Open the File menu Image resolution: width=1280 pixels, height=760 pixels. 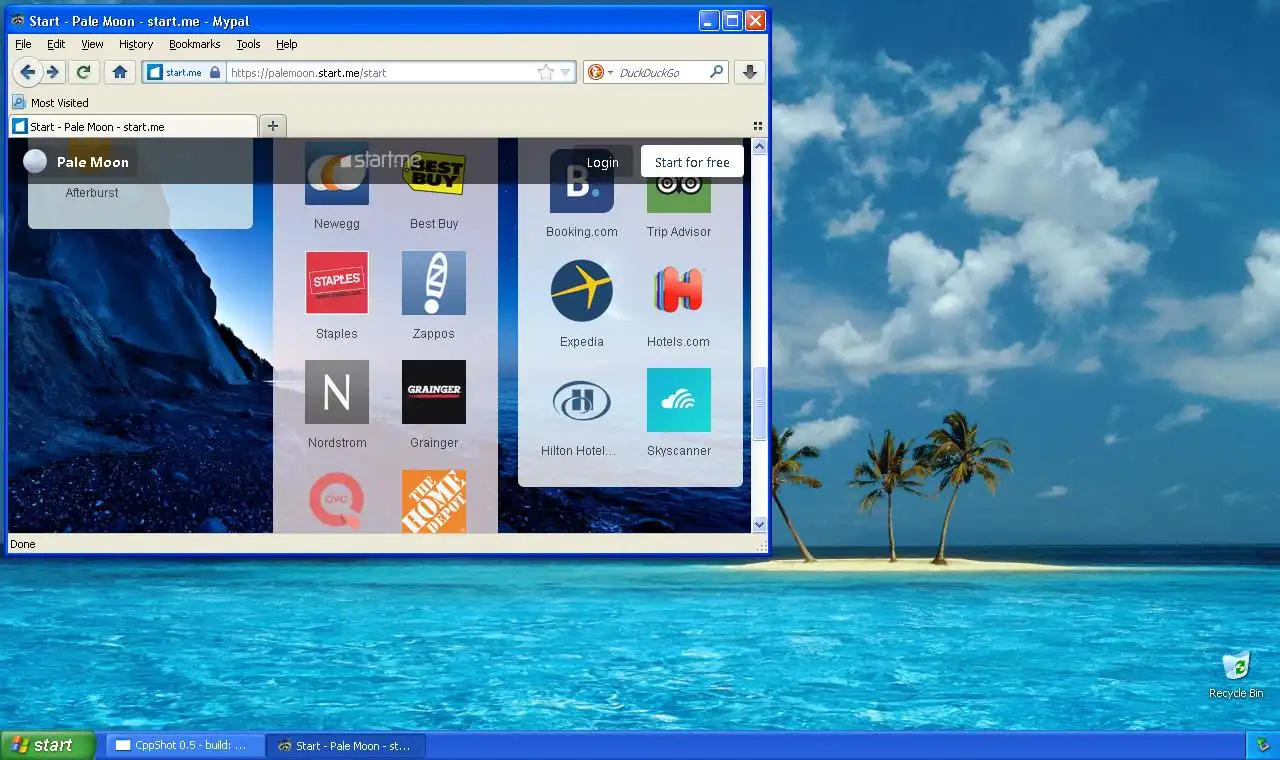point(23,44)
